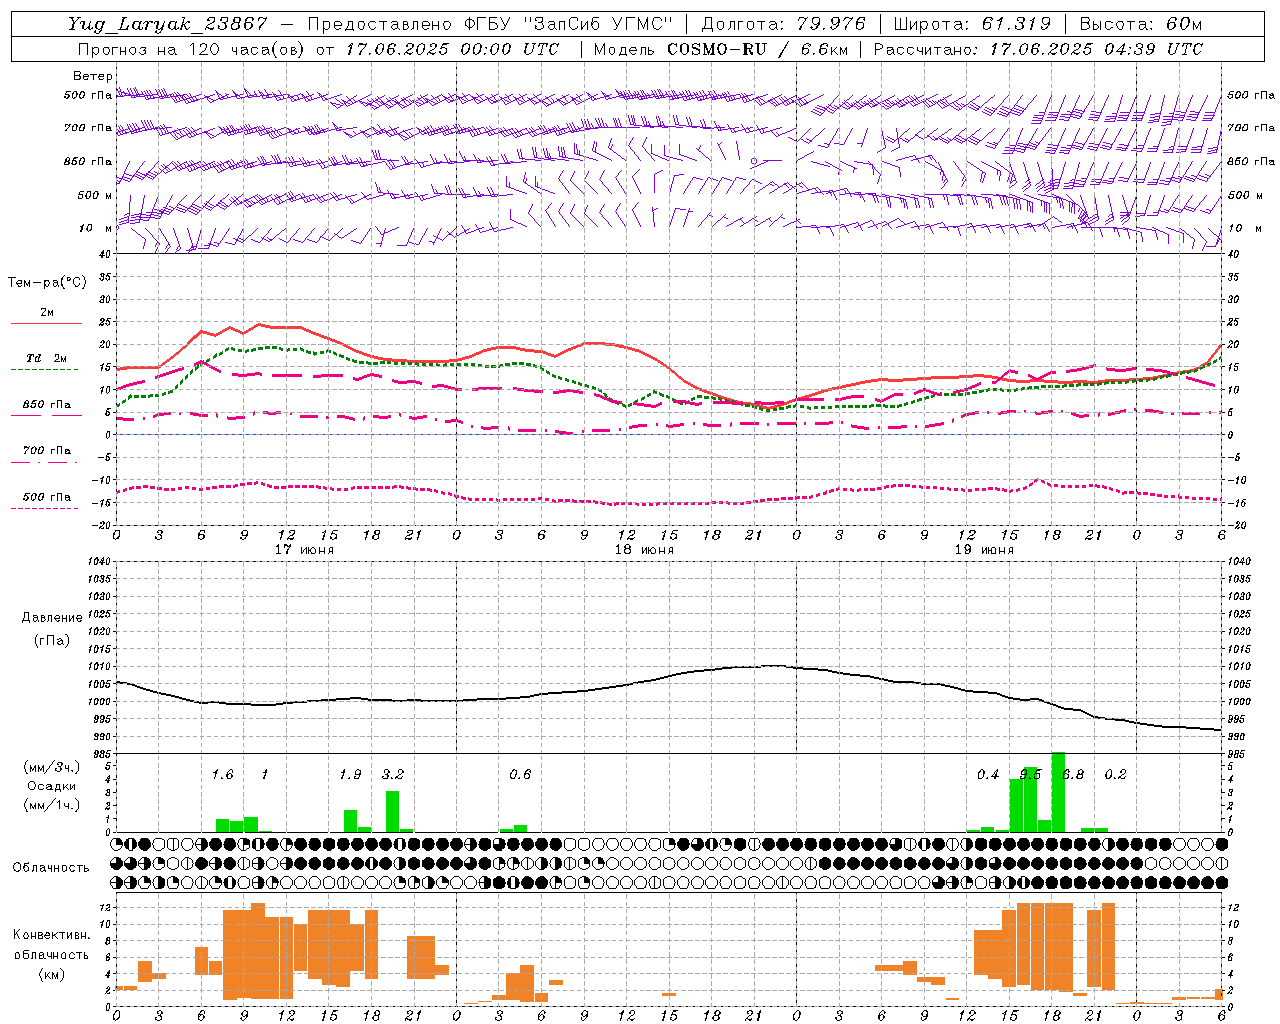
Task: Click the 18 июня date label
Action: tap(644, 550)
